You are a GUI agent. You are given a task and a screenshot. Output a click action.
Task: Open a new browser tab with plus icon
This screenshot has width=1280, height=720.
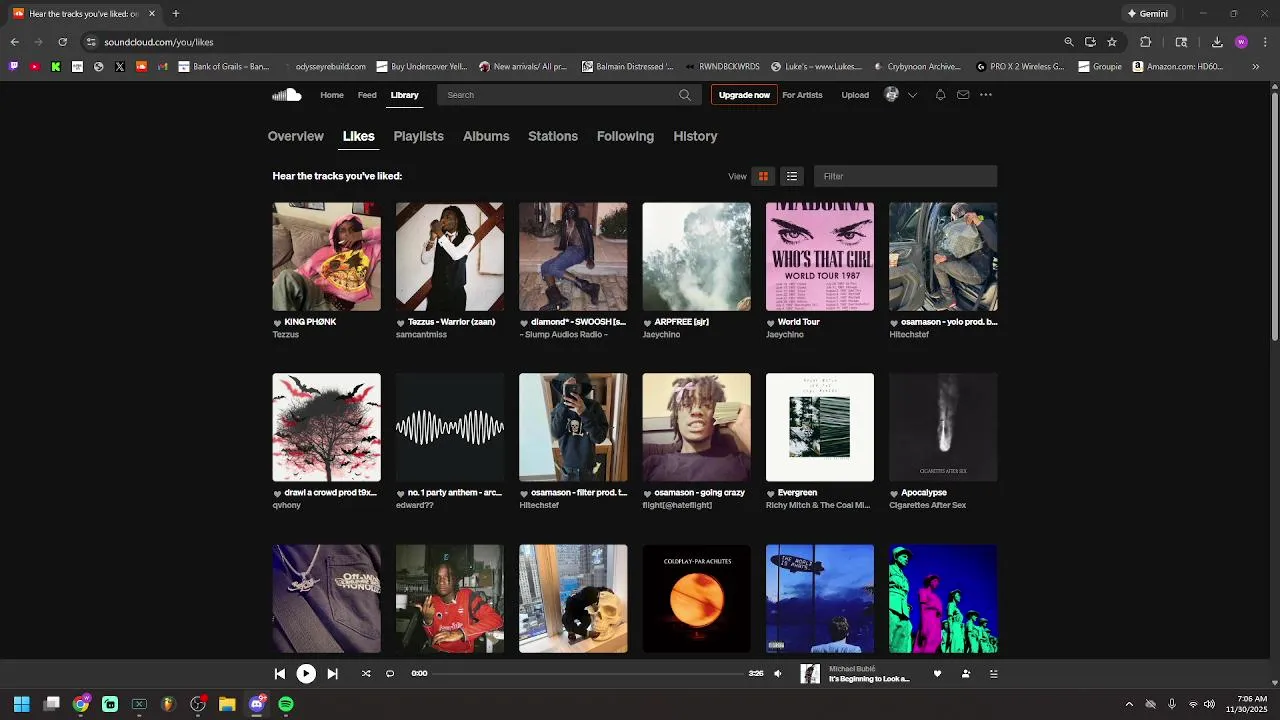(175, 14)
